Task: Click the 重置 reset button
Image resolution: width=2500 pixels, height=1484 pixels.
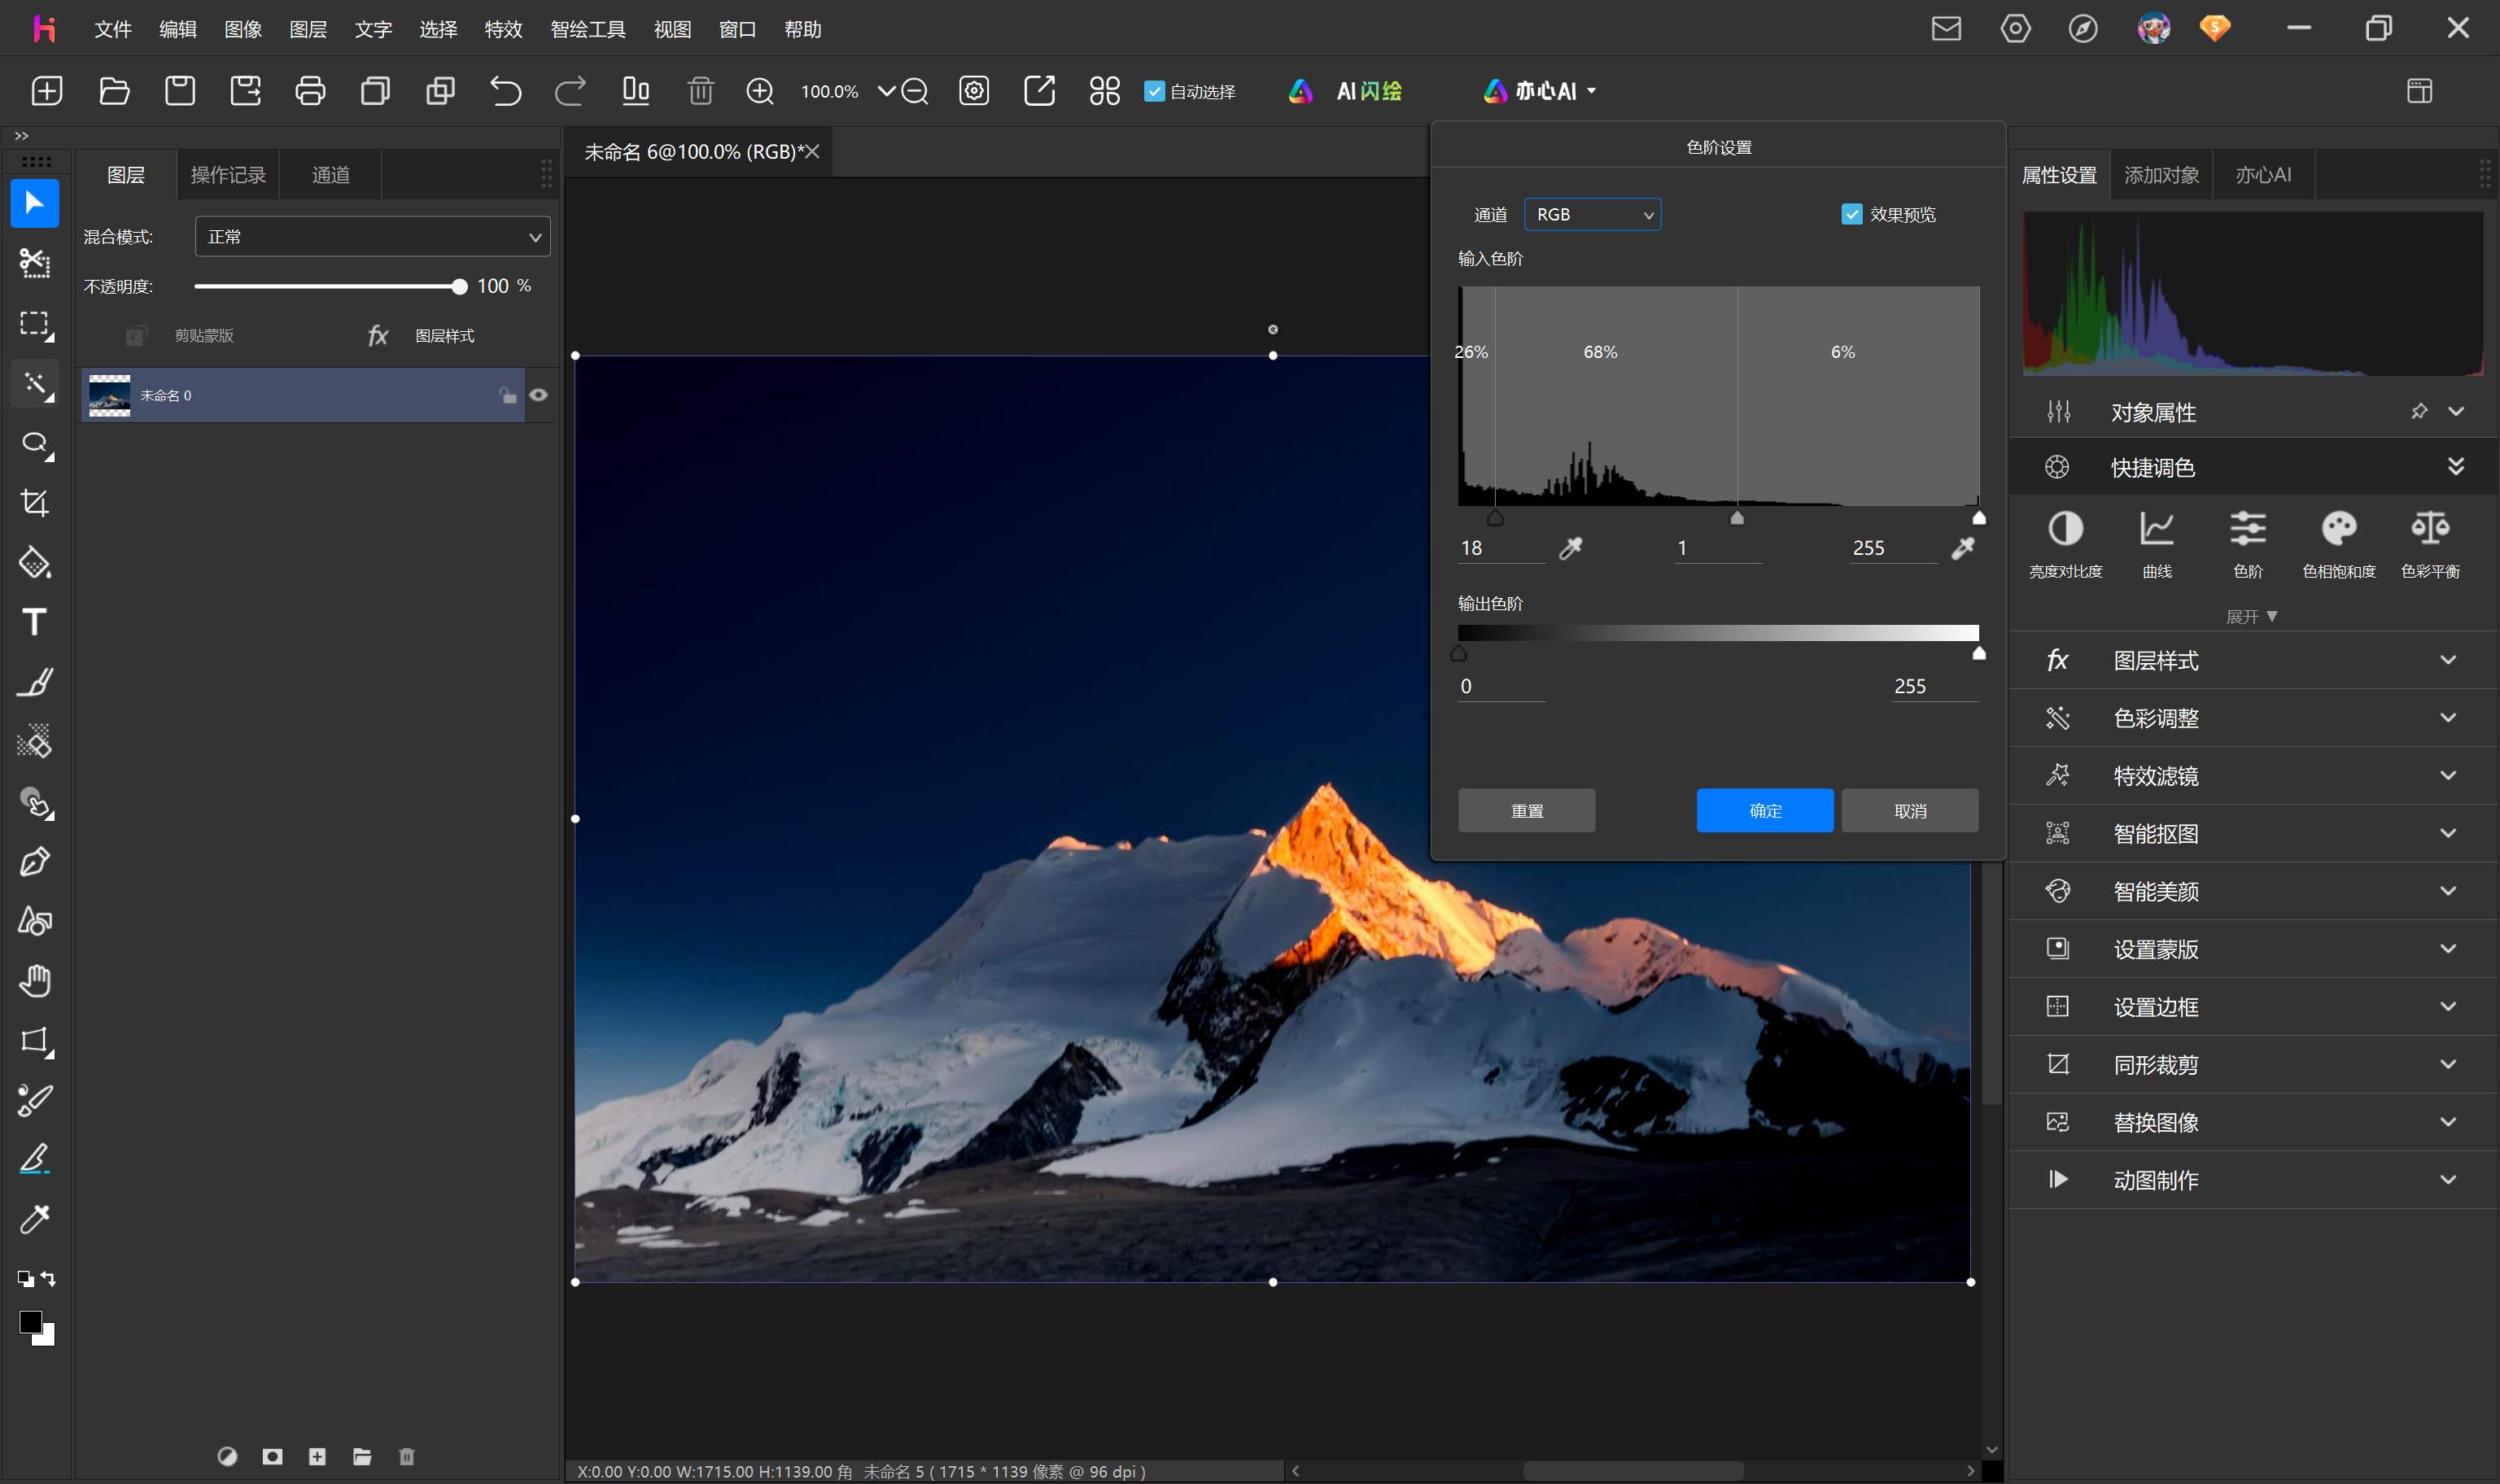Action: pos(1526,811)
